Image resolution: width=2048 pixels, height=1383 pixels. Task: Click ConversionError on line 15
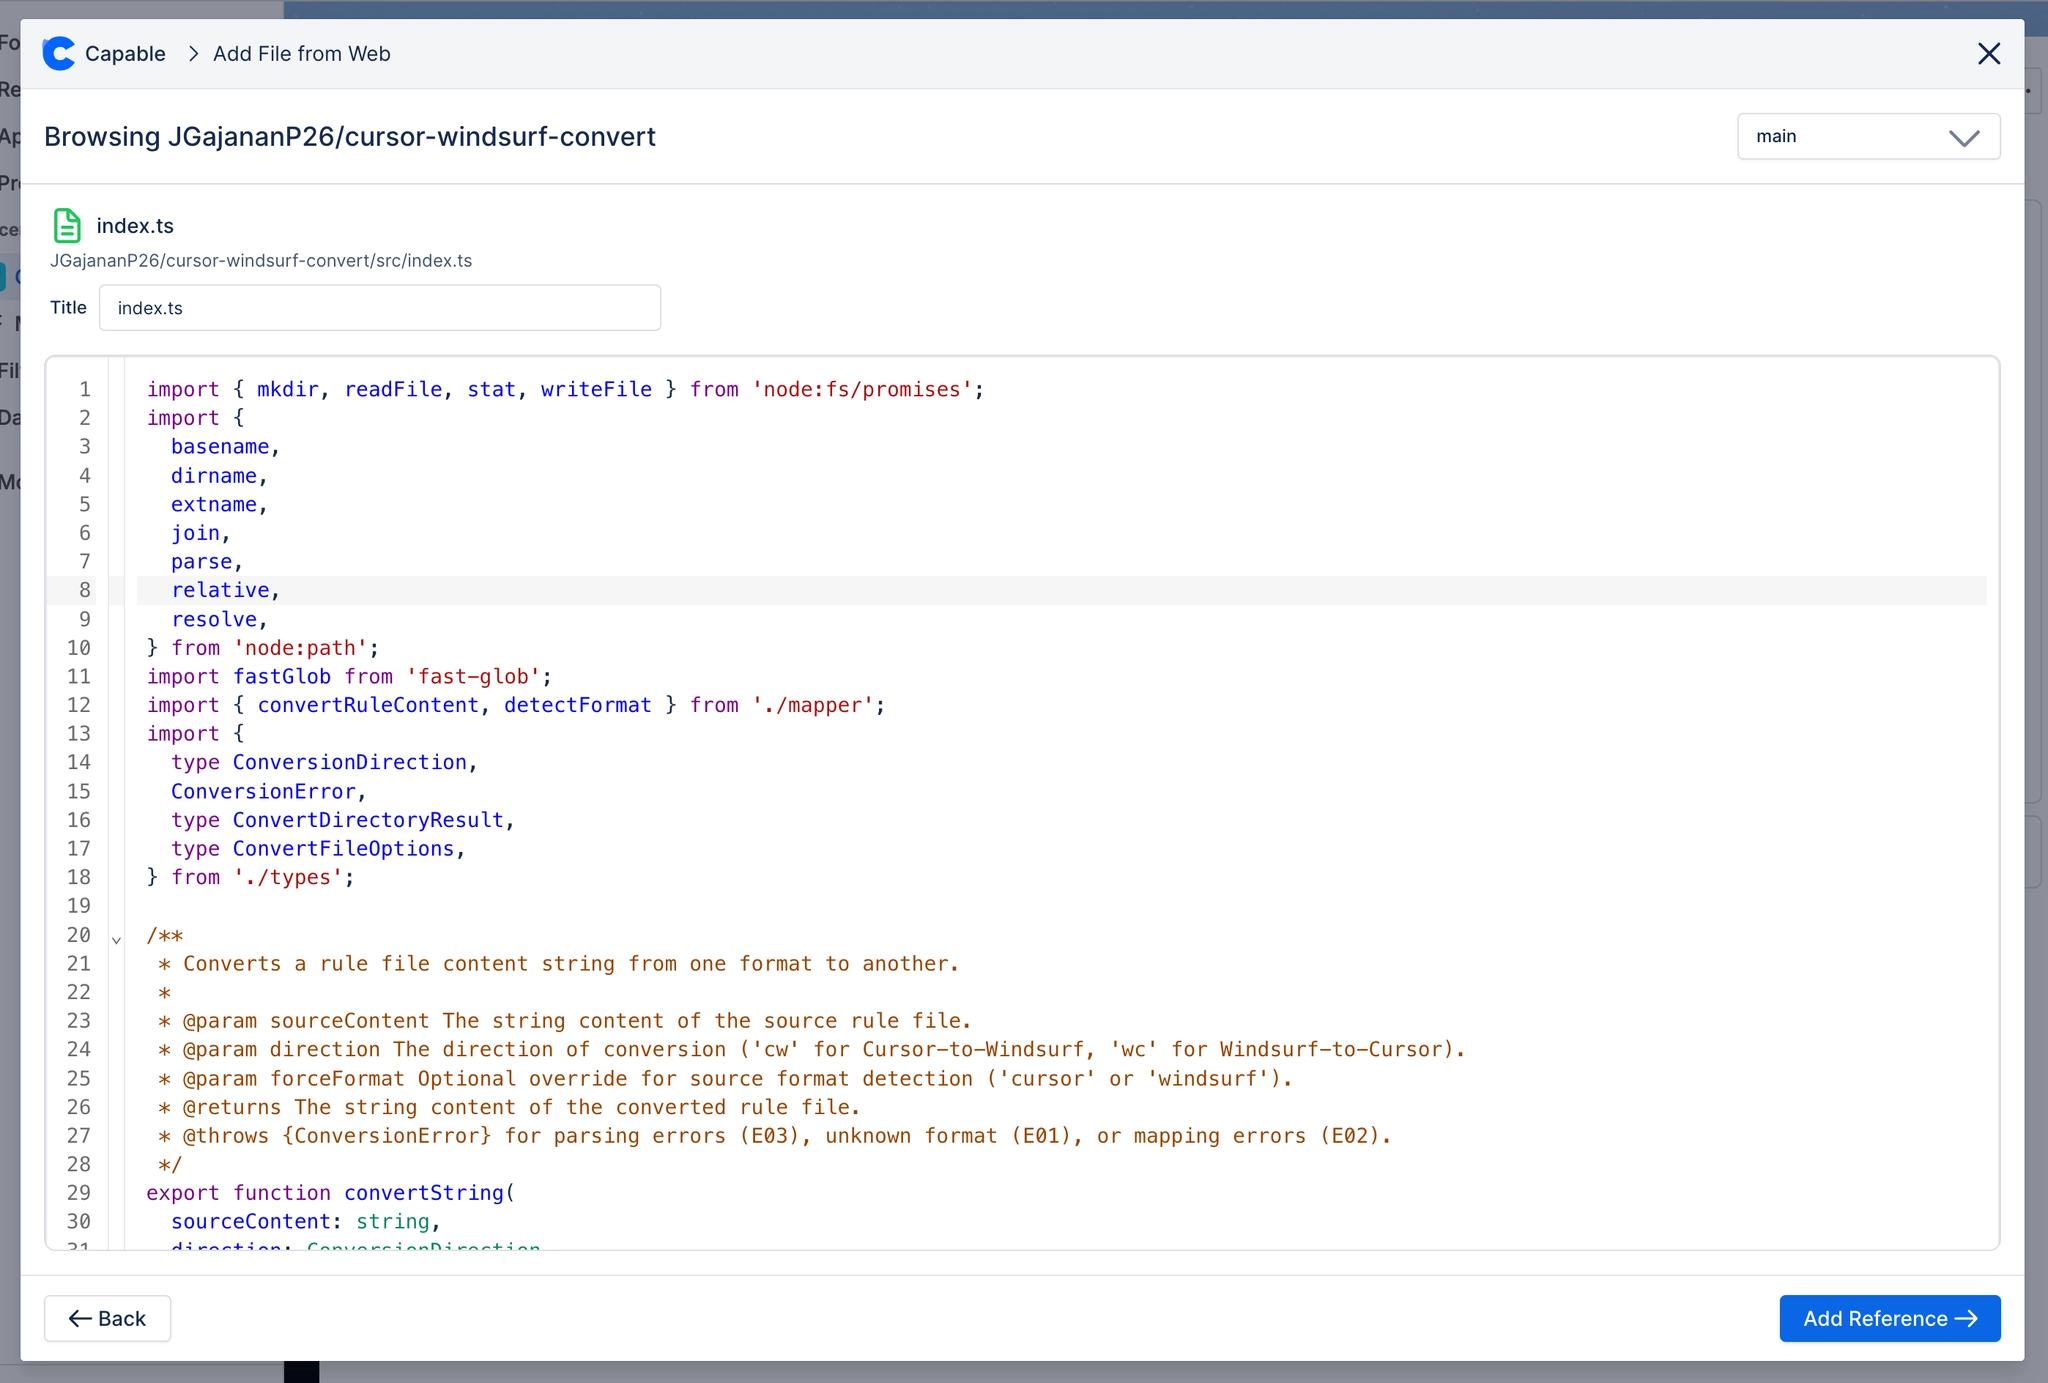[263, 792]
